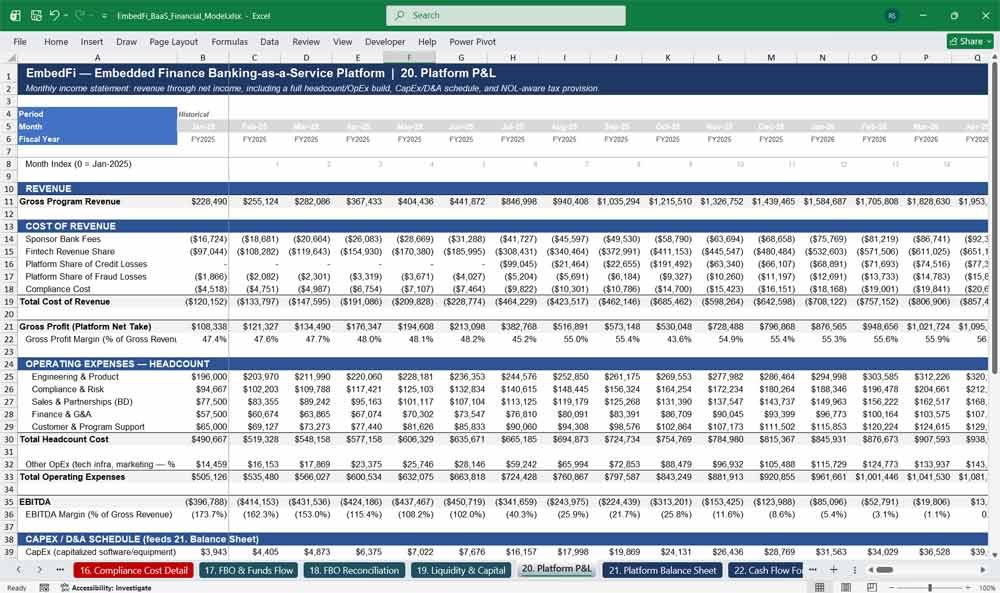Click the zoom out minus button
The height and width of the screenshot is (593, 1000).
click(x=892, y=587)
